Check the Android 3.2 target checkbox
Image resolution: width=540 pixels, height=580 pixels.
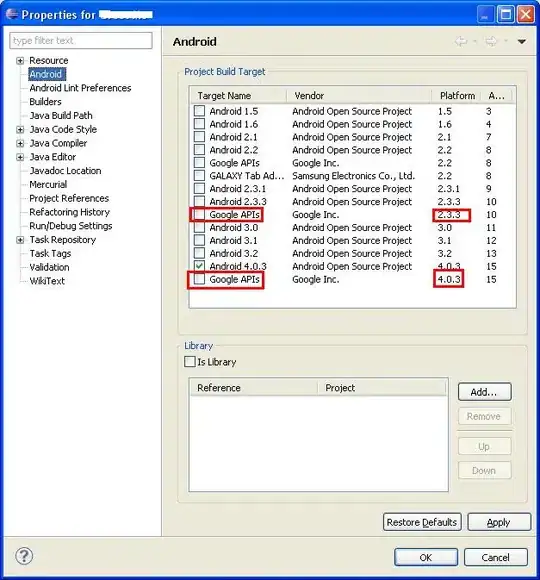click(199, 253)
